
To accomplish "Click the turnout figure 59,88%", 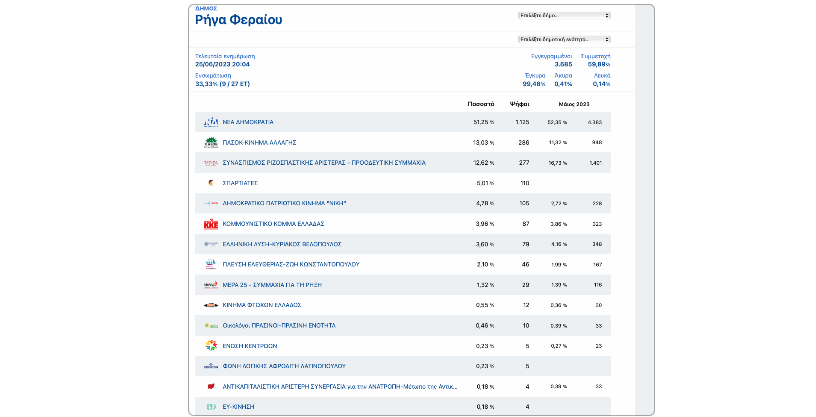I will [x=599, y=65].
